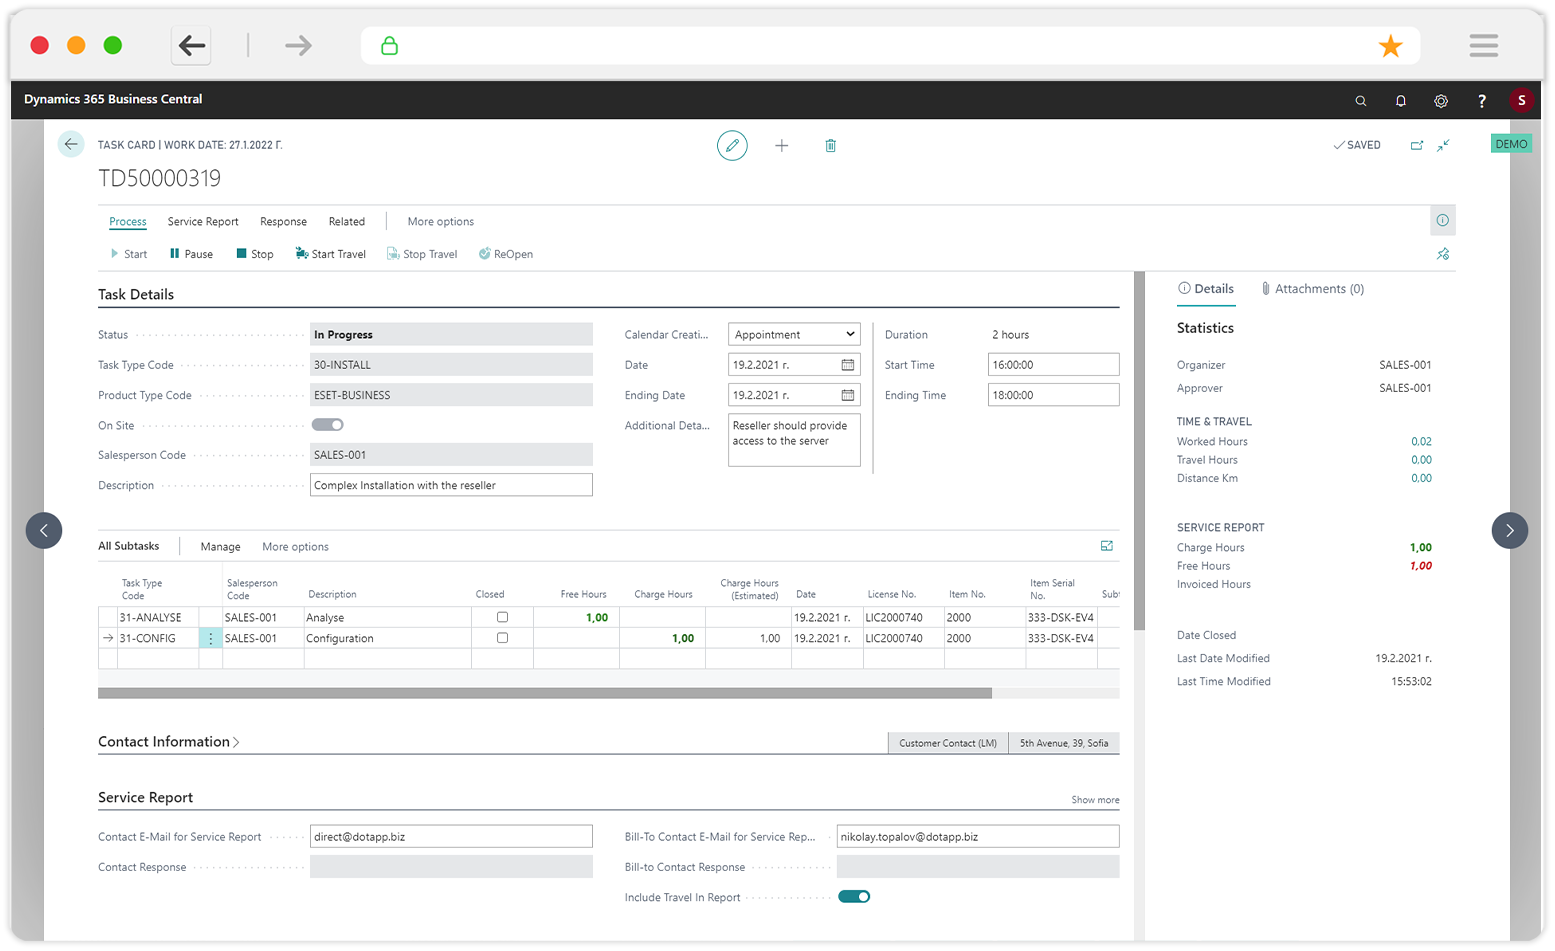Click the edit pencil icon
Viewport: 1555px width, 951px height.
[732, 146]
